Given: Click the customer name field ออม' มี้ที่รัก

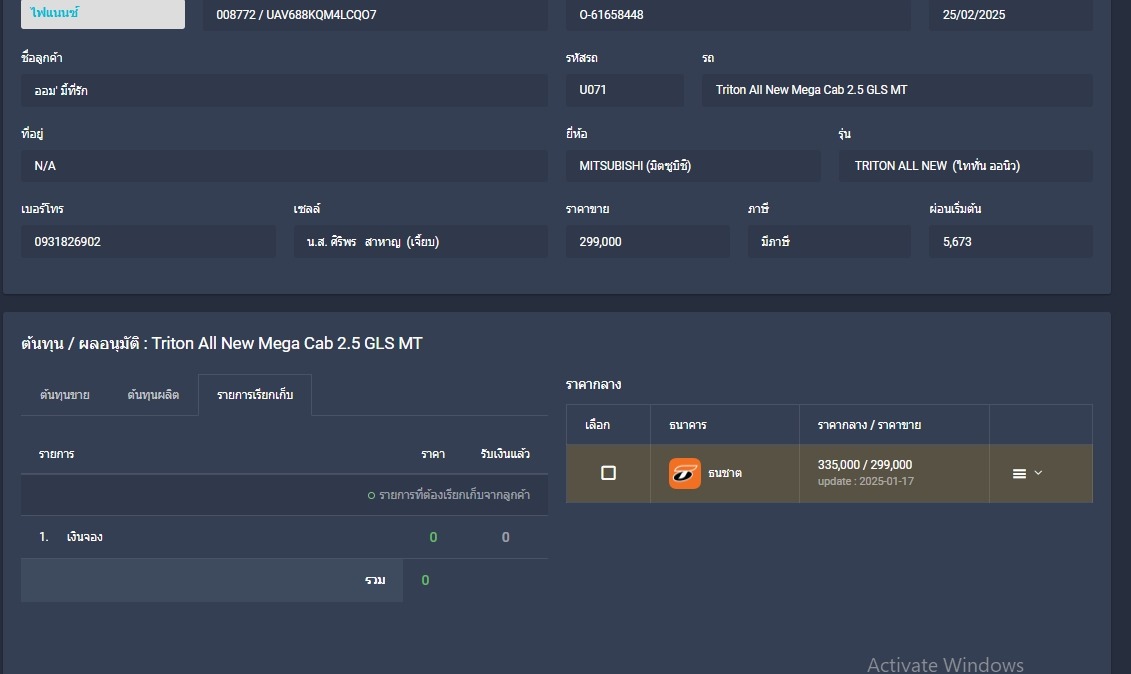Looking at the screenshot, I should click(284, 90).
